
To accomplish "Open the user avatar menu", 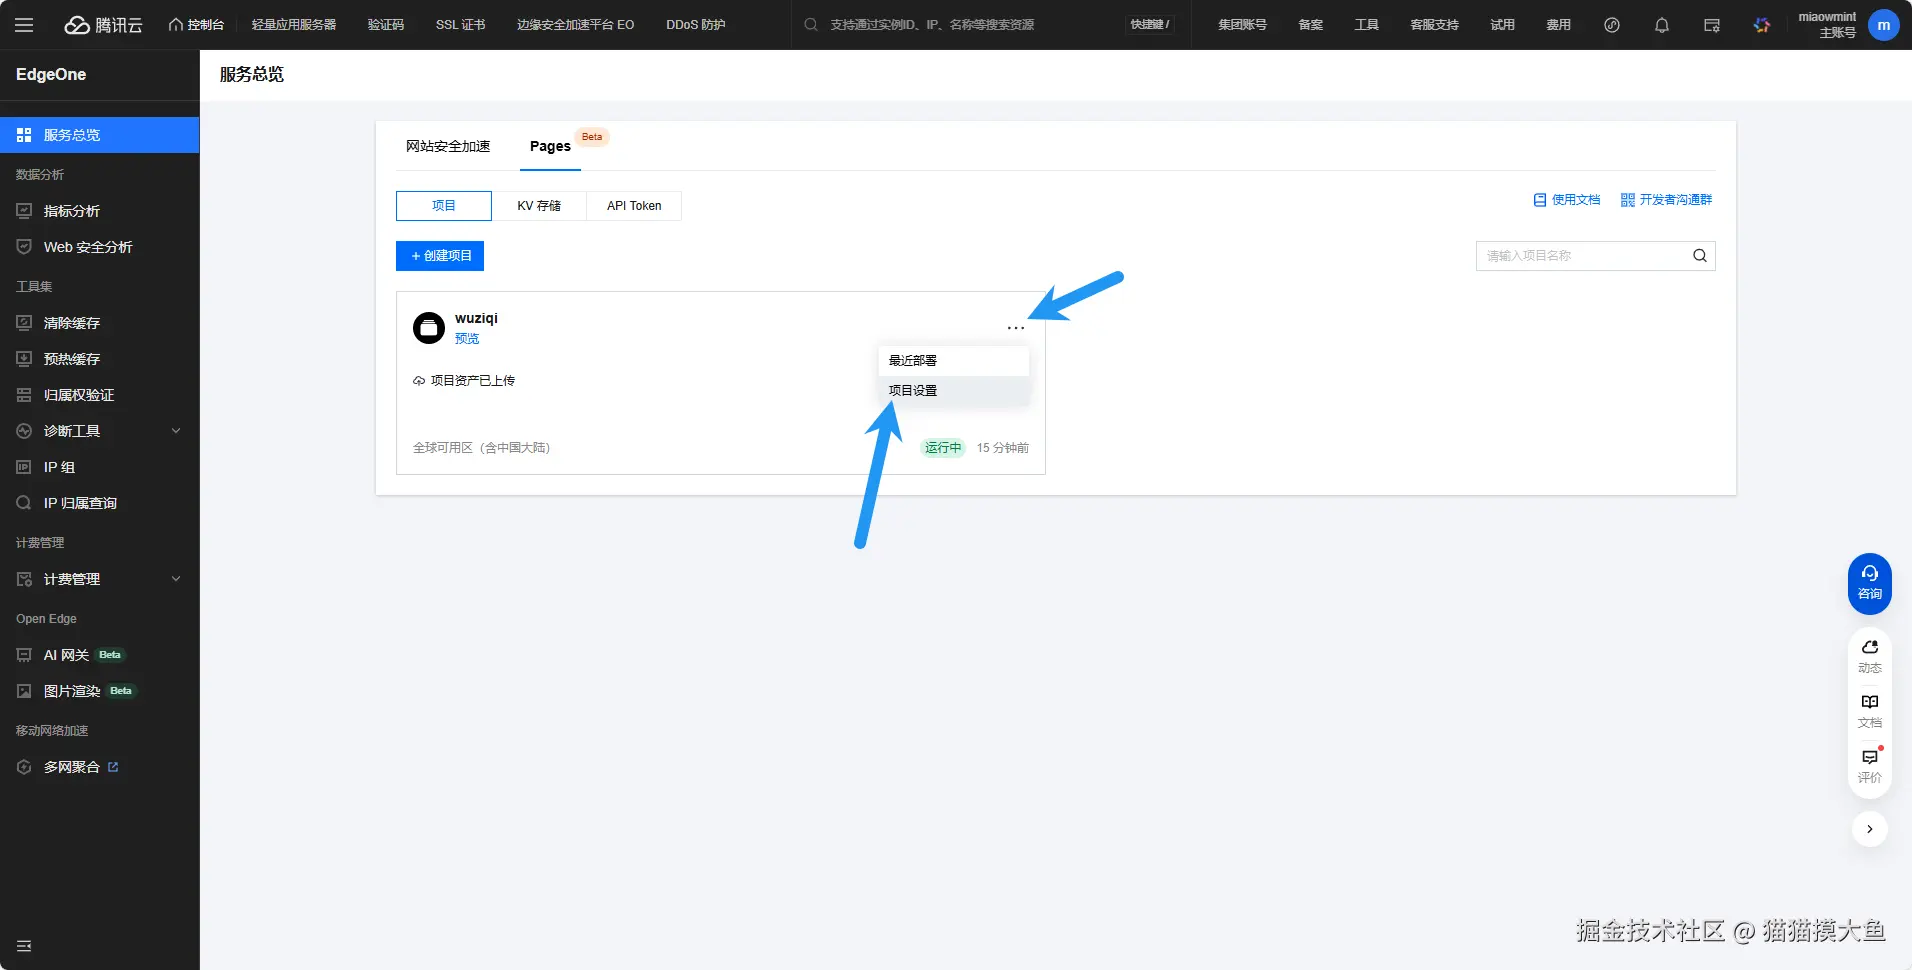I will 1884,25.
